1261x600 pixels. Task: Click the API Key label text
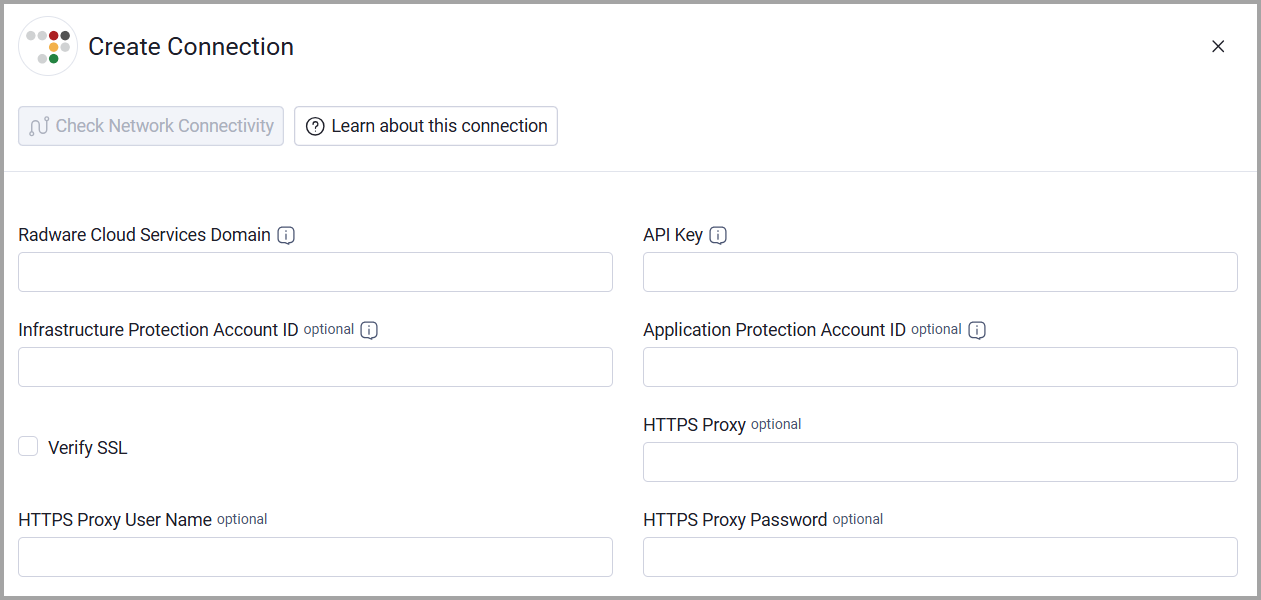click(x=673, y=235)
